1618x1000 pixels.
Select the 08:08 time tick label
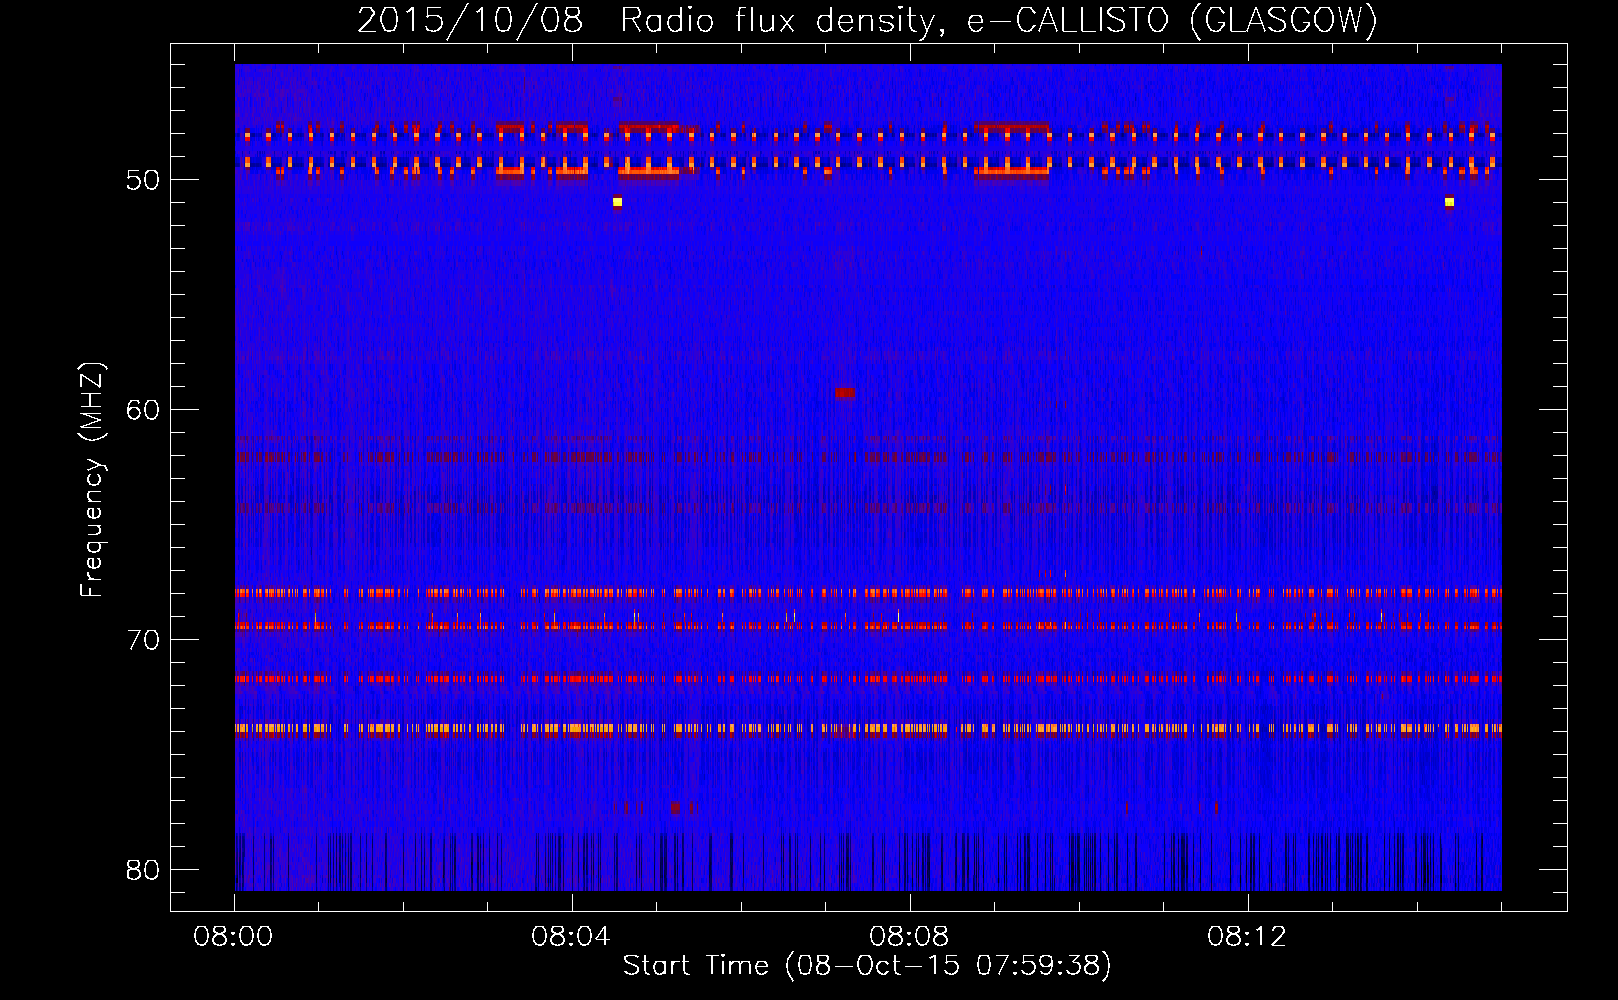(x=910, y=937)
